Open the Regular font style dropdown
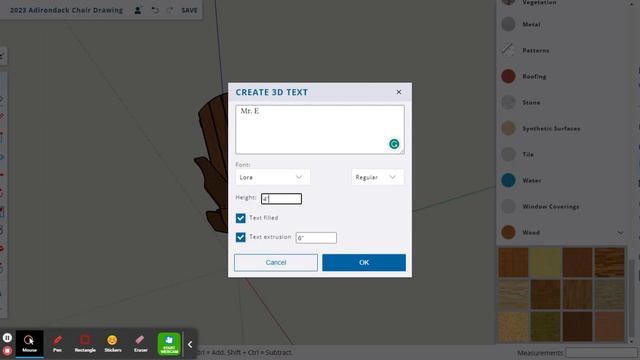 (x=378, y=177)
